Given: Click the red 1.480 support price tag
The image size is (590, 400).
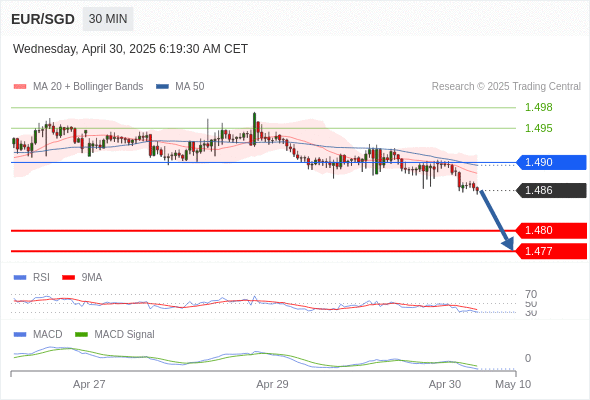Looking at the screenshot, I should tap(551, 230).
